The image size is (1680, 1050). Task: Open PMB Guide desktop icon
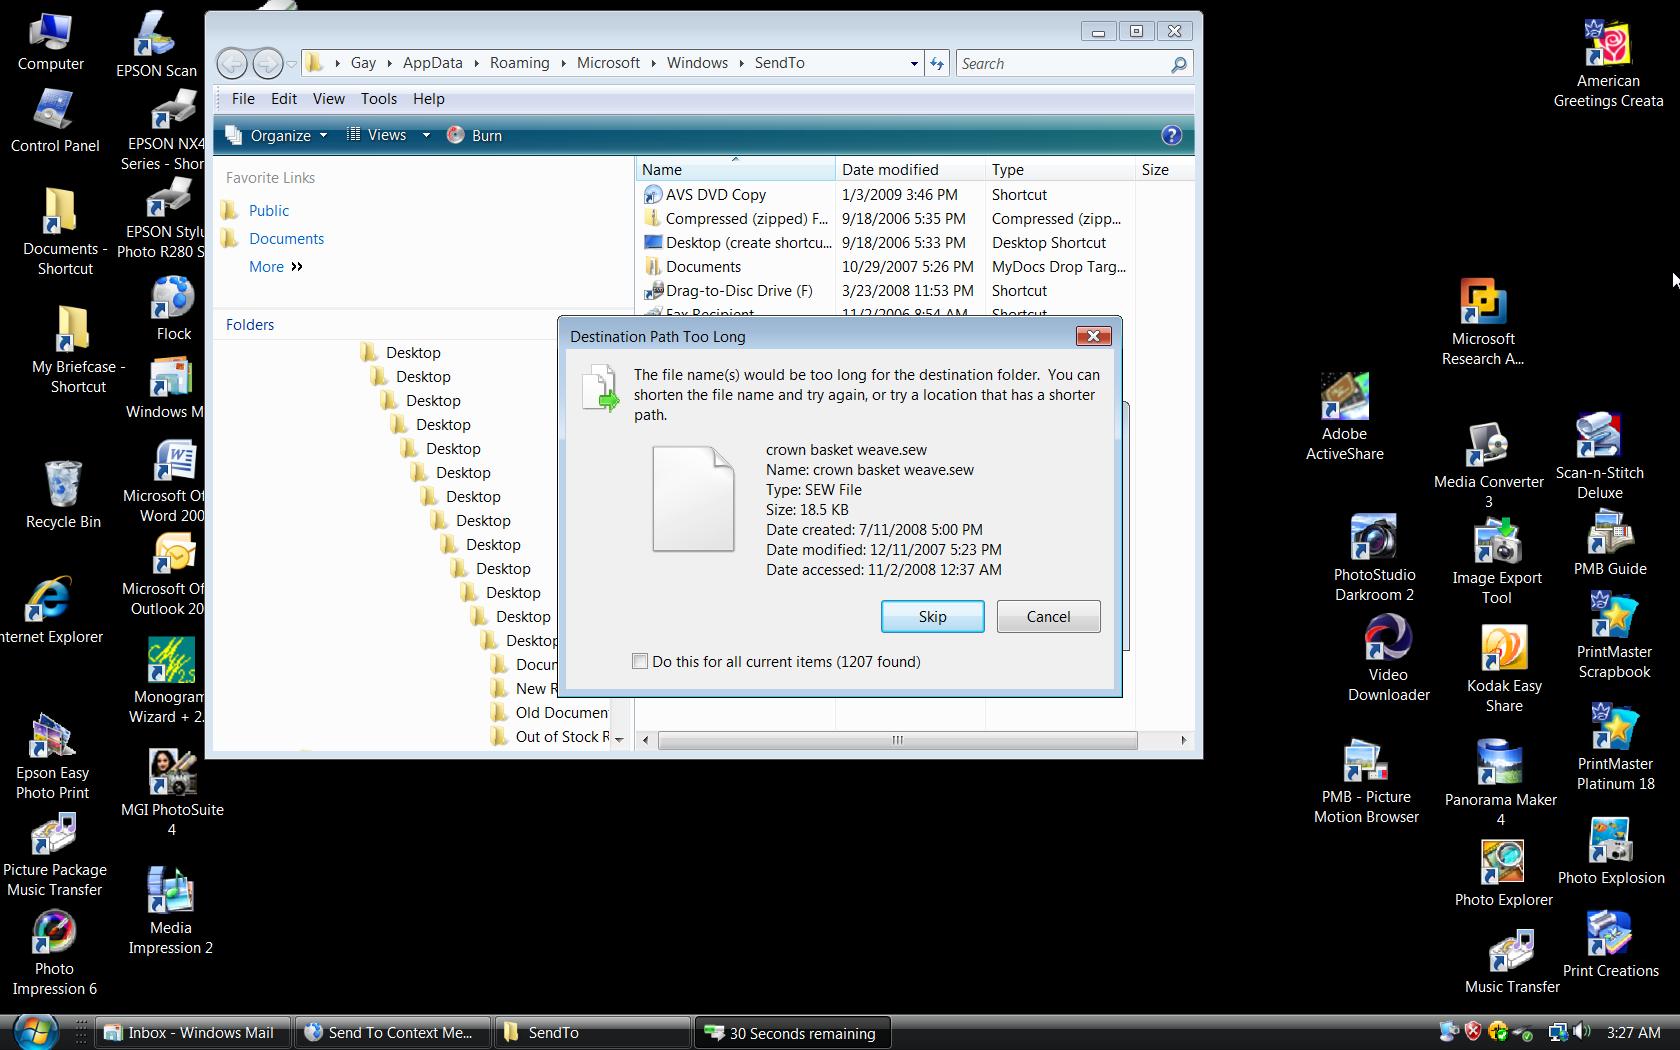1610,543
